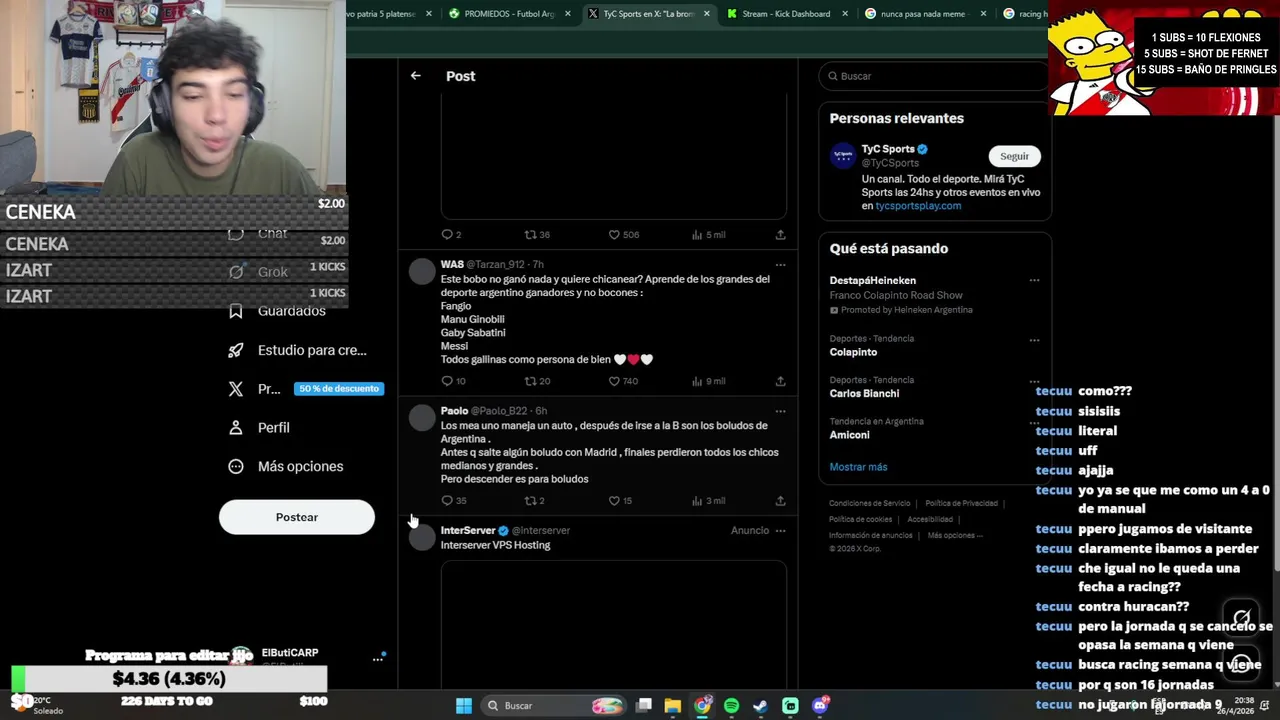This screenshot has width=1280, height=720.
Task: Open Paolo's profile name
Action: pyautogui.click(x=454, y=411)
